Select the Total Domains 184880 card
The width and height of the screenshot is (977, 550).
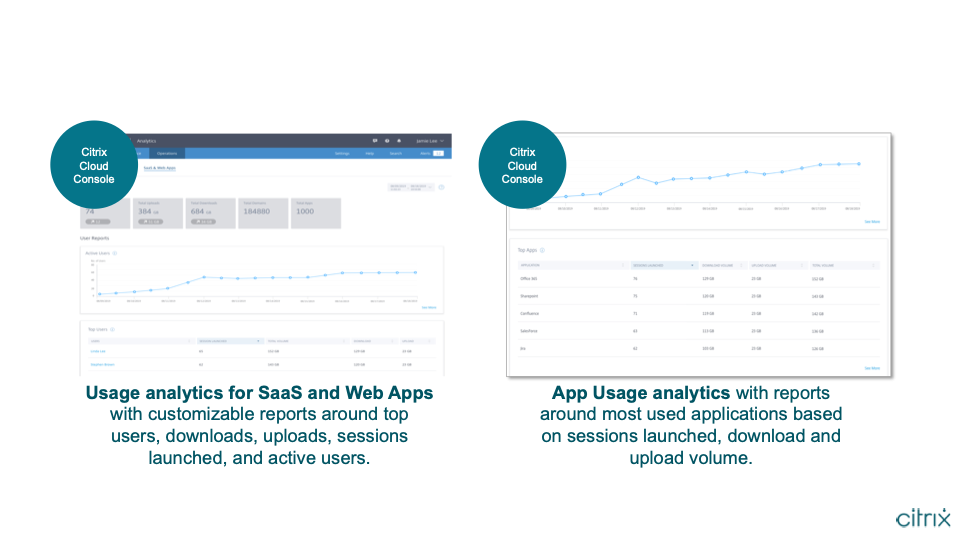point(263,213)
